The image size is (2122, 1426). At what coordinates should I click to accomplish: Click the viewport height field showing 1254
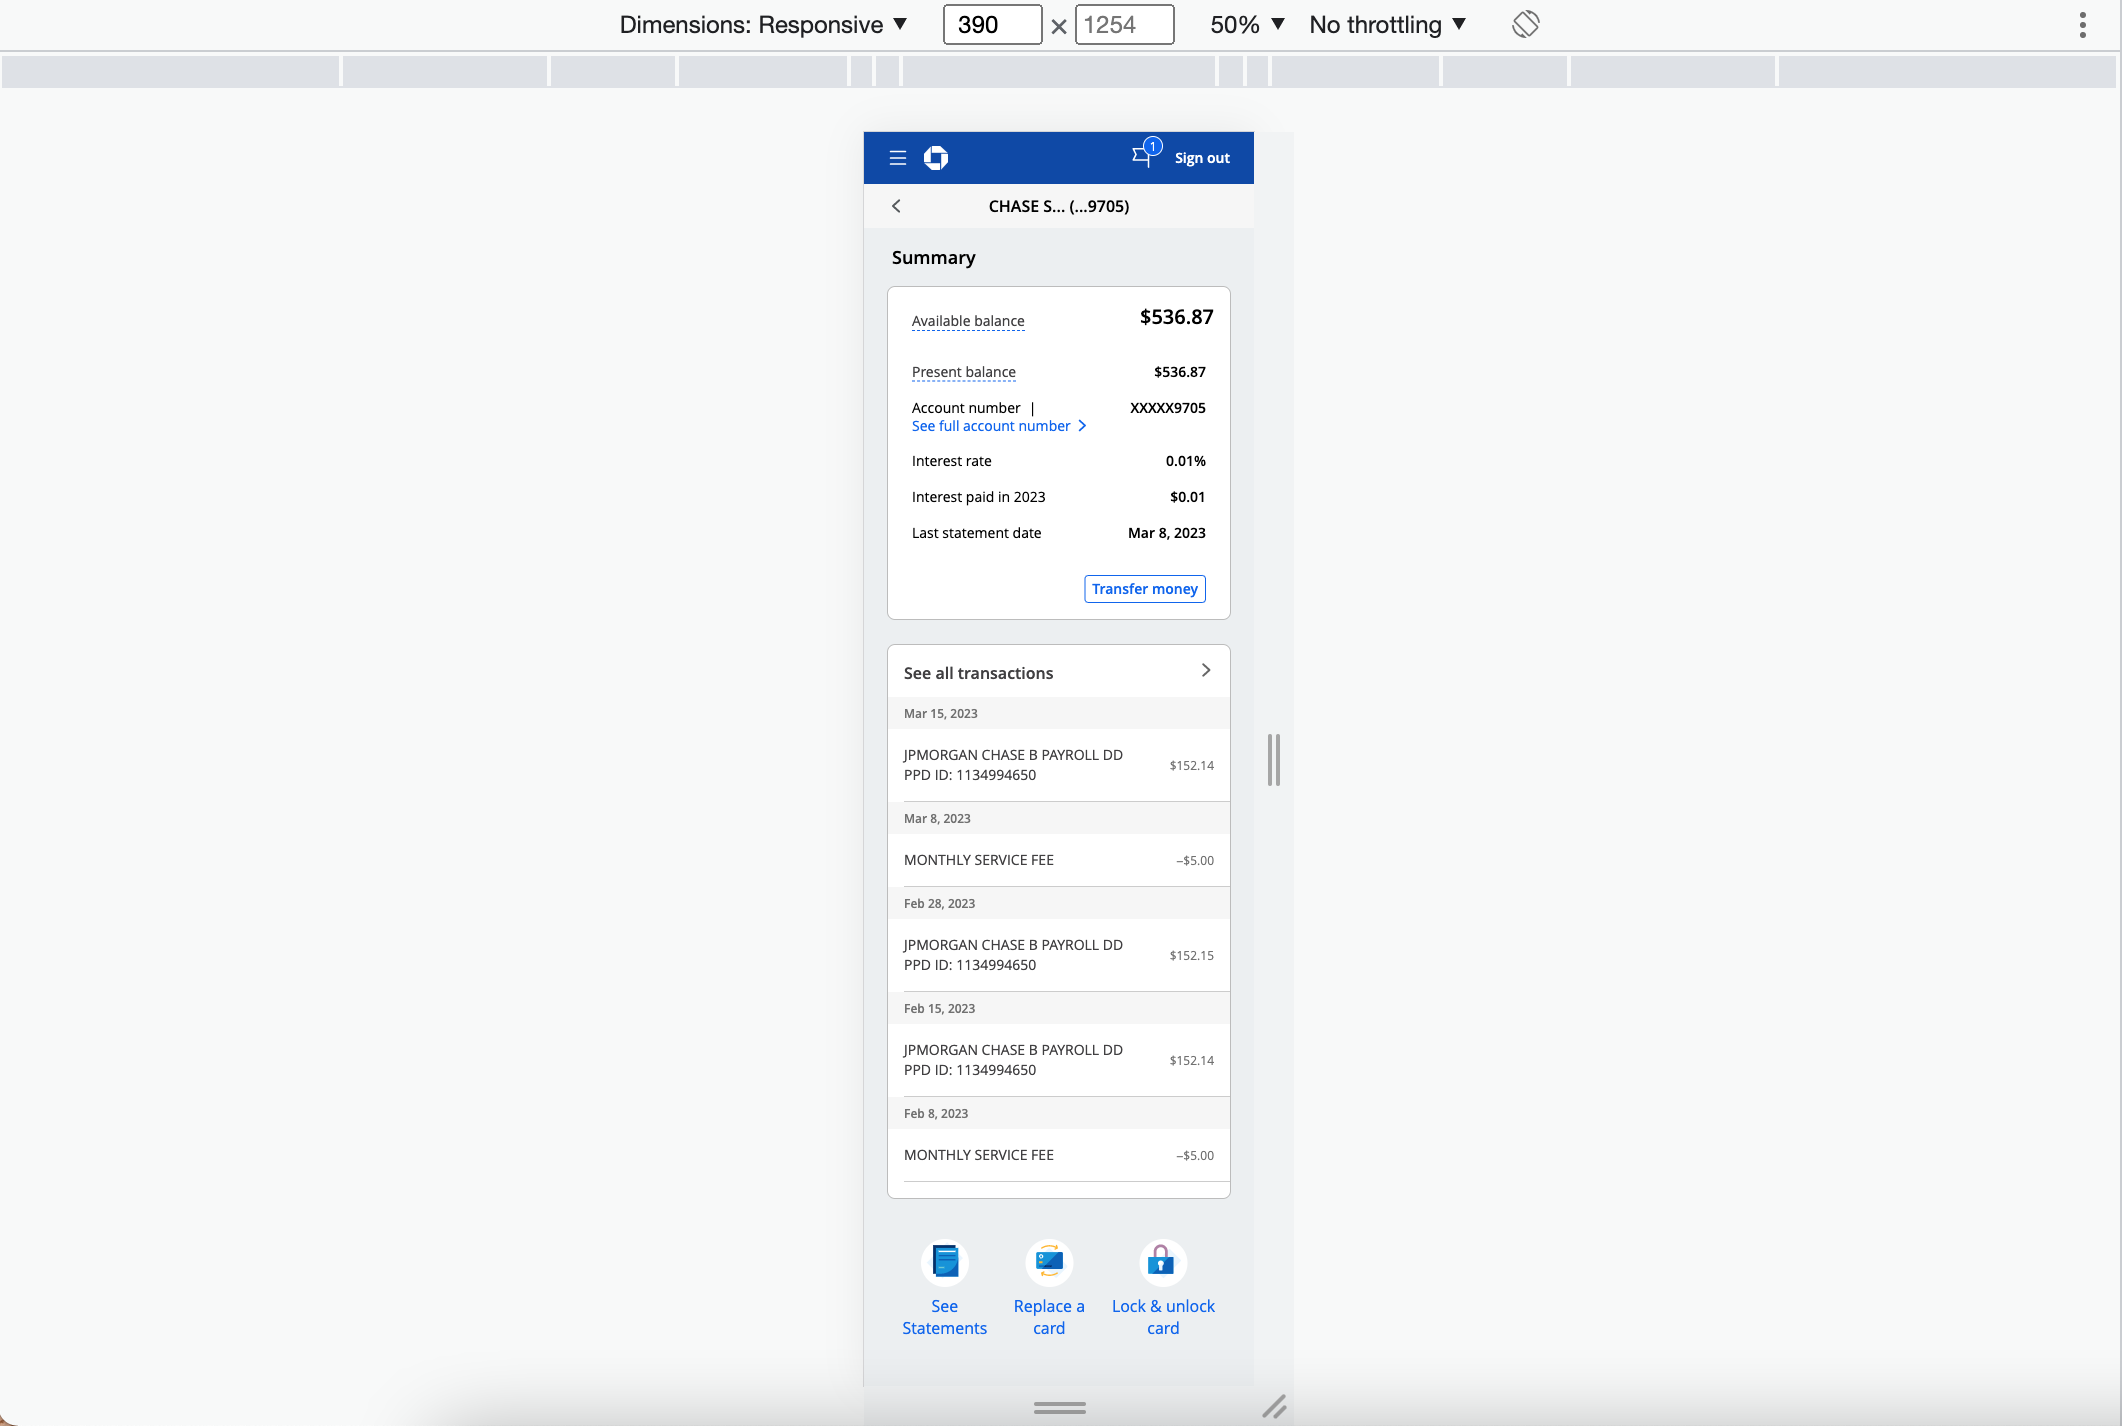pyautogui.click(x=1123, y=24)
